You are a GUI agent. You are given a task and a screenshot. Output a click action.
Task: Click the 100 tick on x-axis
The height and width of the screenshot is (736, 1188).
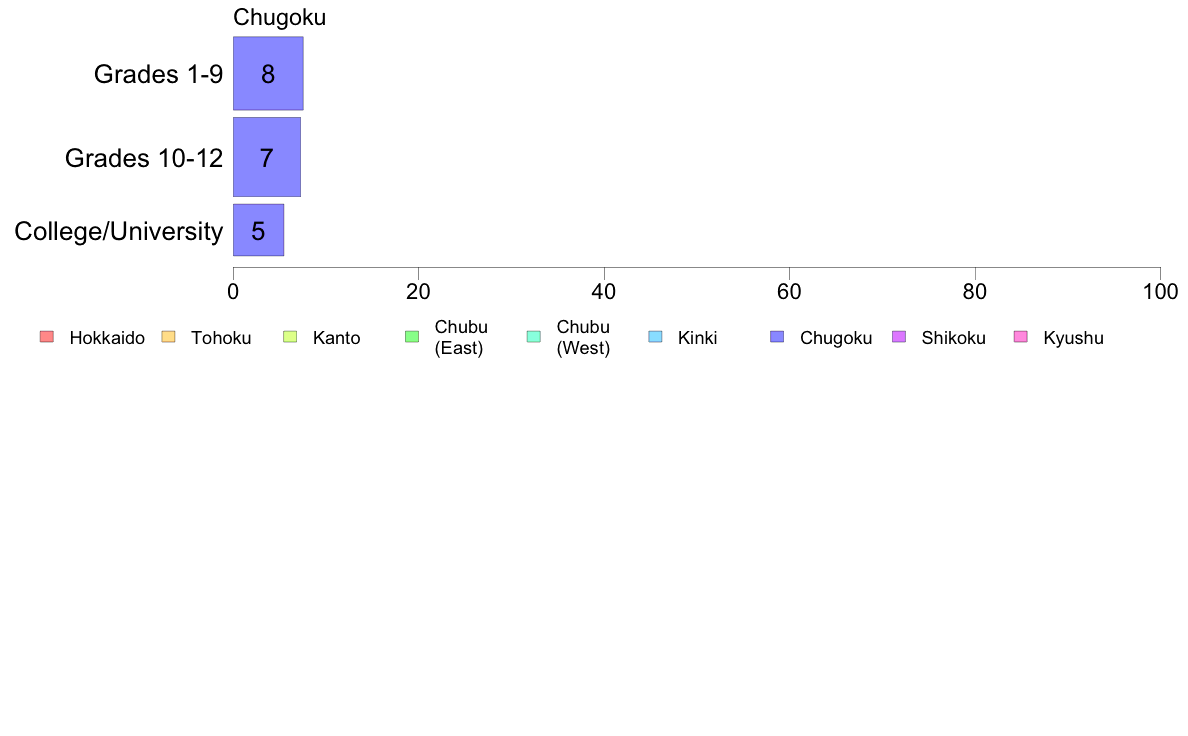pyautogui.click(x=1160, y=292)
